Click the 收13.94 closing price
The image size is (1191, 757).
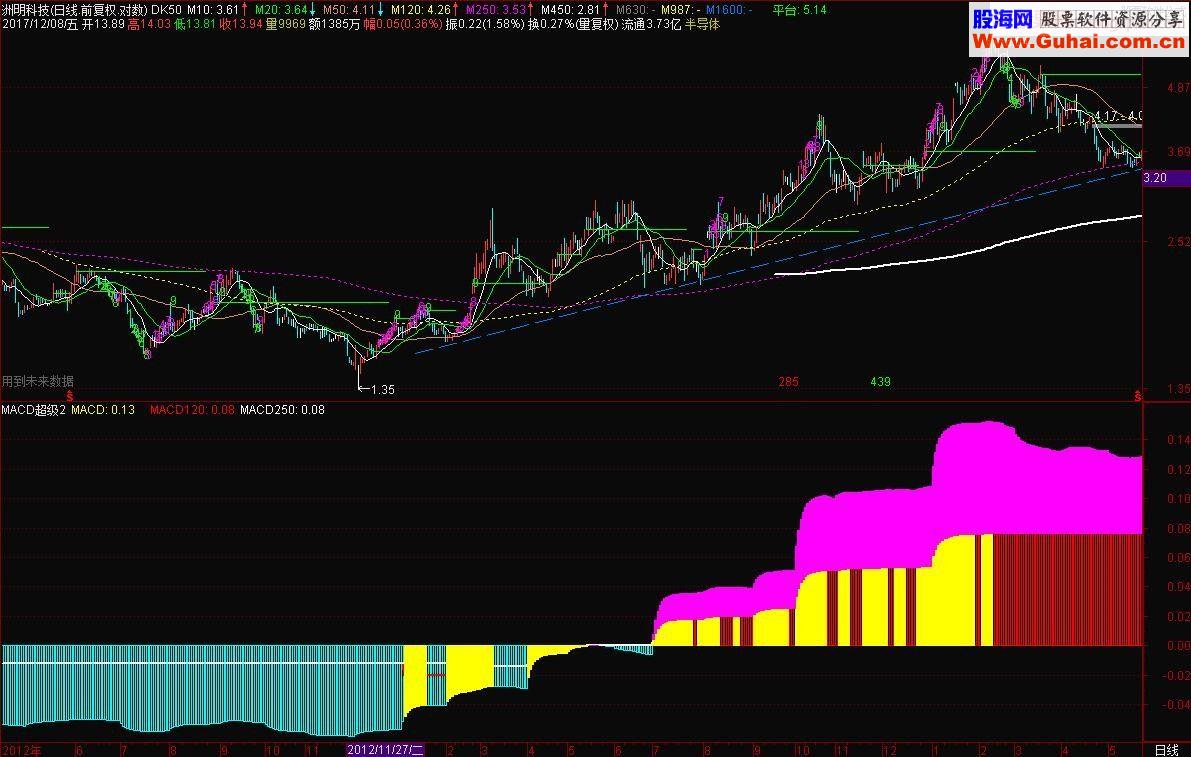(x=241, y=24)
